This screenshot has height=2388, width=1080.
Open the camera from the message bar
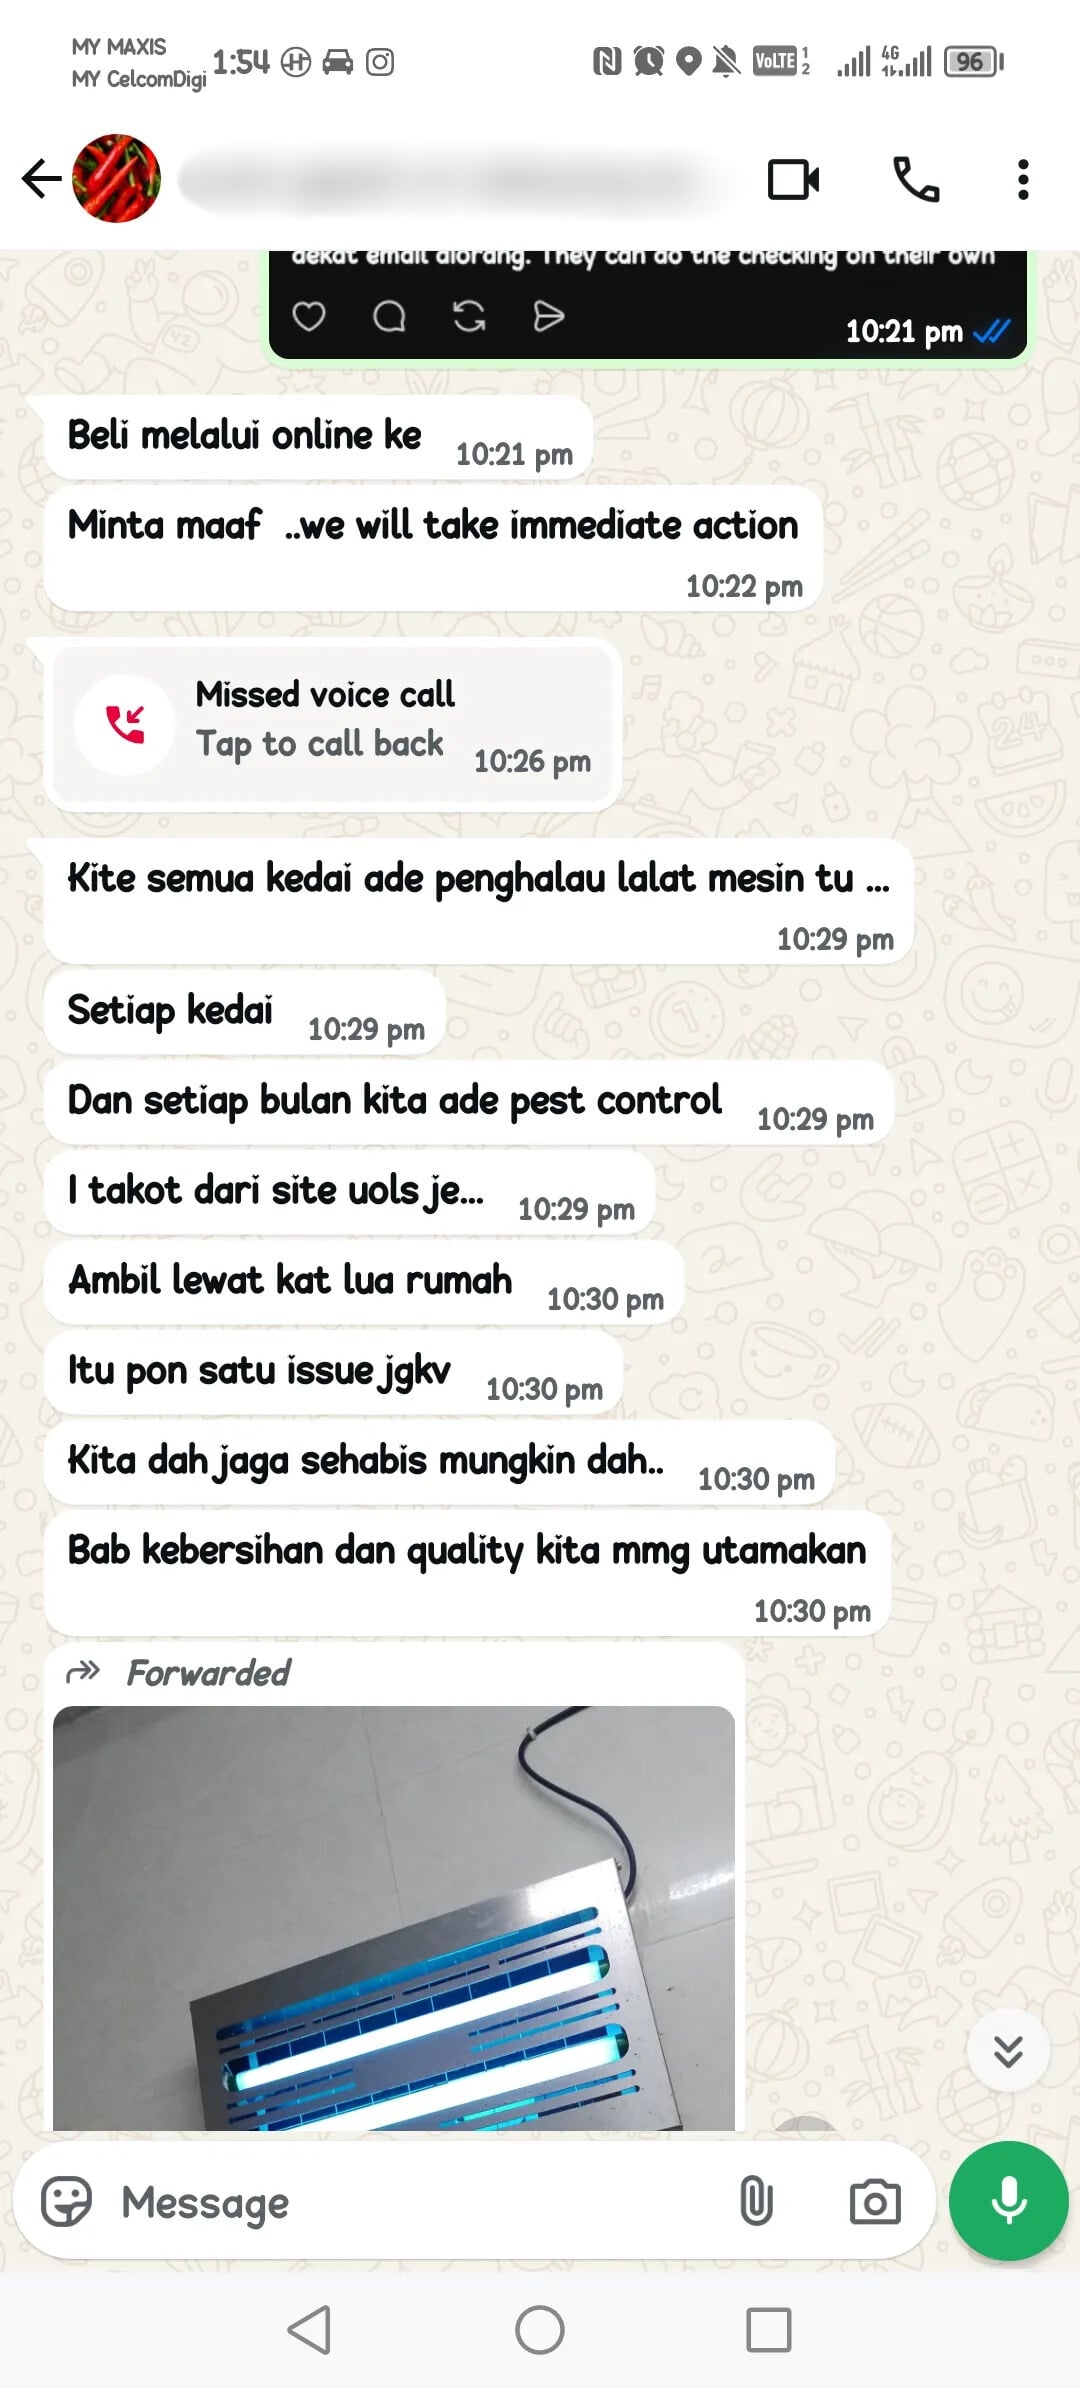[875, 2202]
